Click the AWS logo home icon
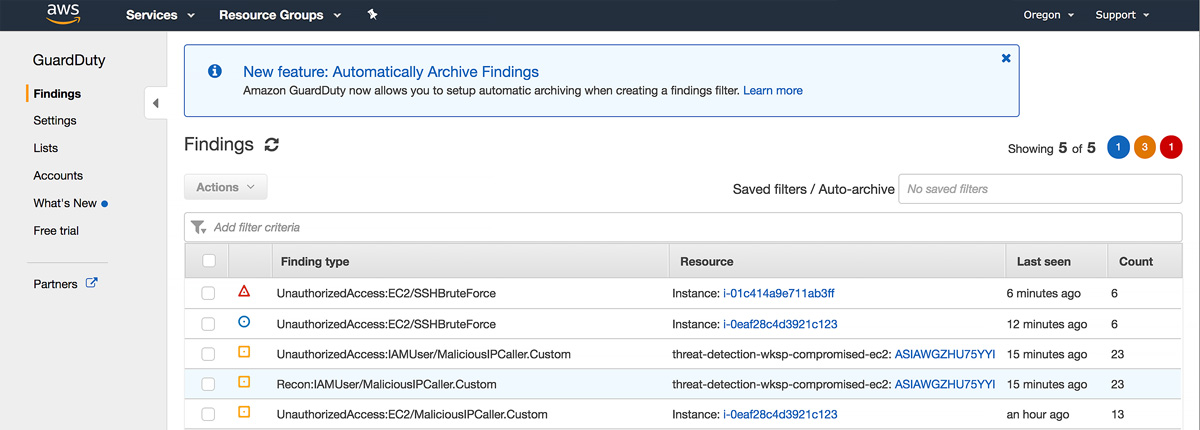Image resolution: width=1200 pixels, height=430 pixels. coord(63,14)
